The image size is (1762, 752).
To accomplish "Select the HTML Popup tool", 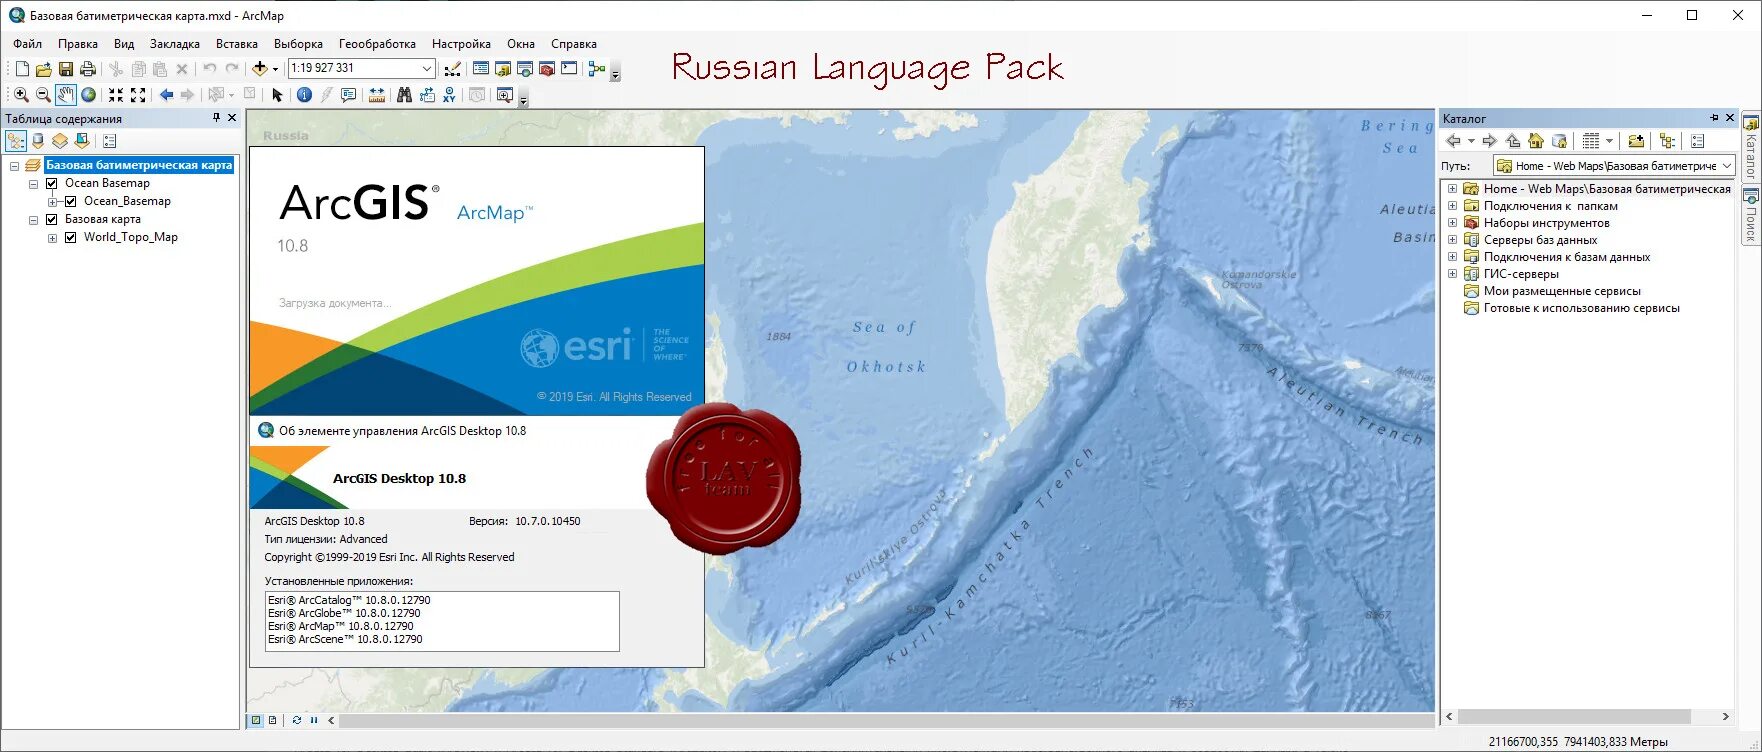I will 348,95.
